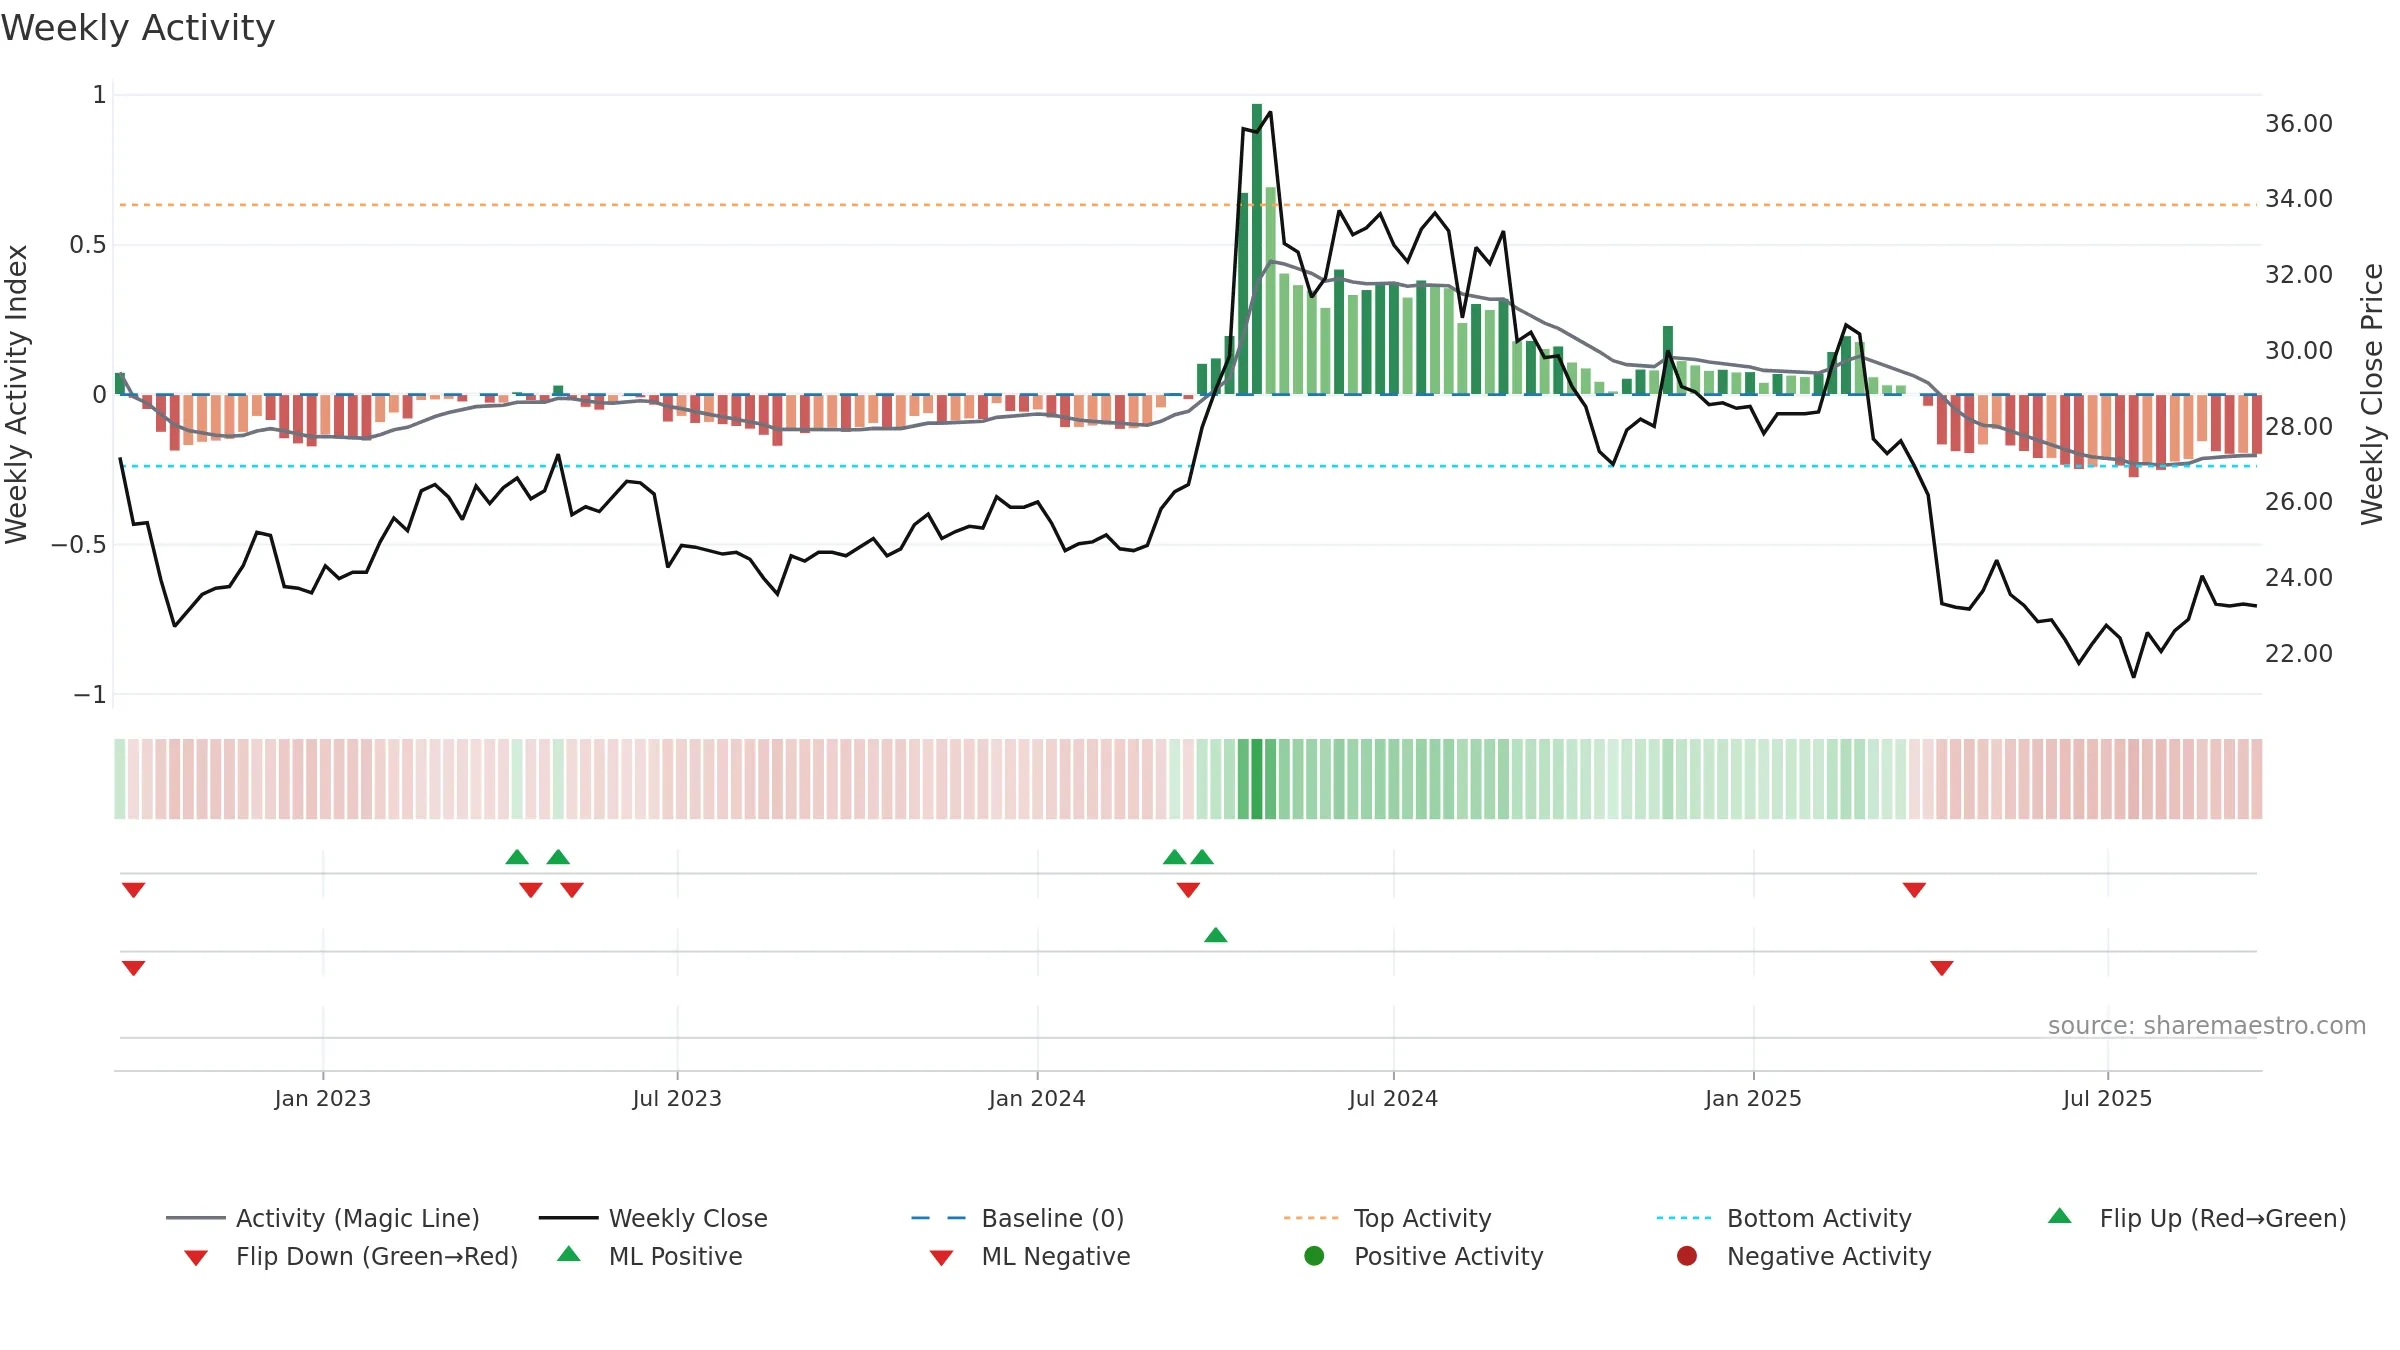Click the Weekly Activity chart title

tap(138, 28)
